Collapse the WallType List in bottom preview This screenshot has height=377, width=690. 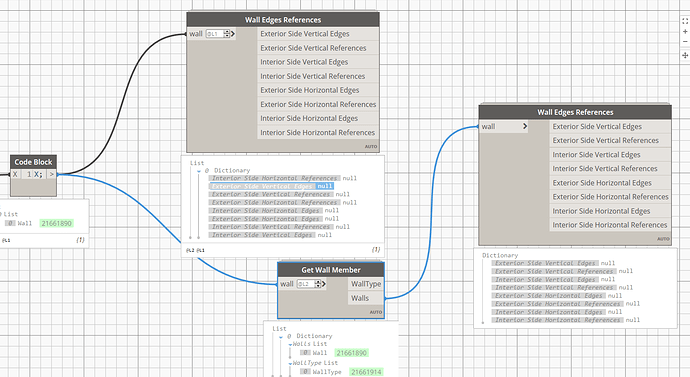[290, 363]
